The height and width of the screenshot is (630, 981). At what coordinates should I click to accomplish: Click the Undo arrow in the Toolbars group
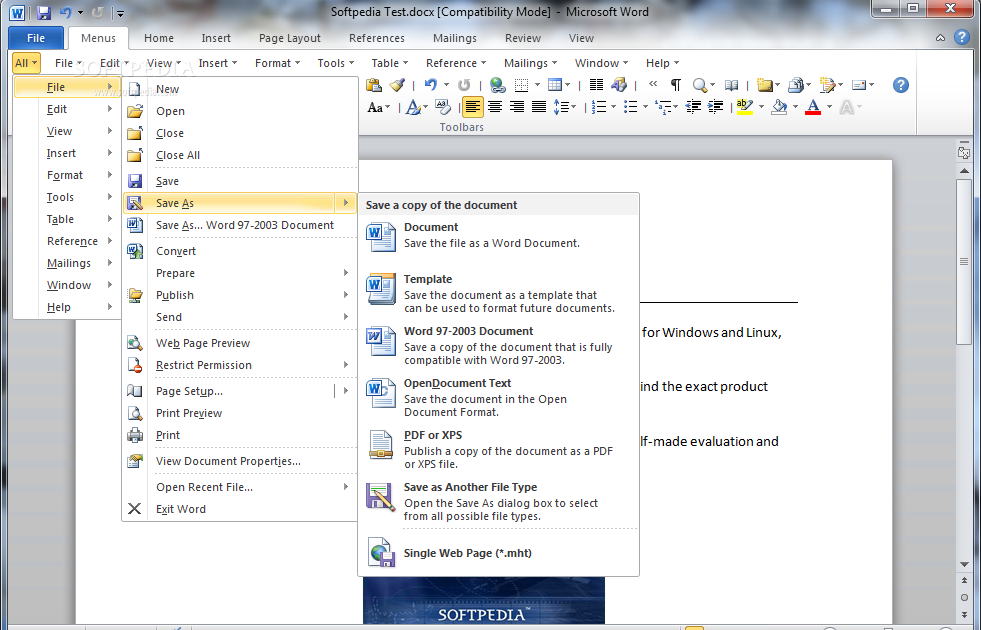pyautogui.click(x=430, y=85)
